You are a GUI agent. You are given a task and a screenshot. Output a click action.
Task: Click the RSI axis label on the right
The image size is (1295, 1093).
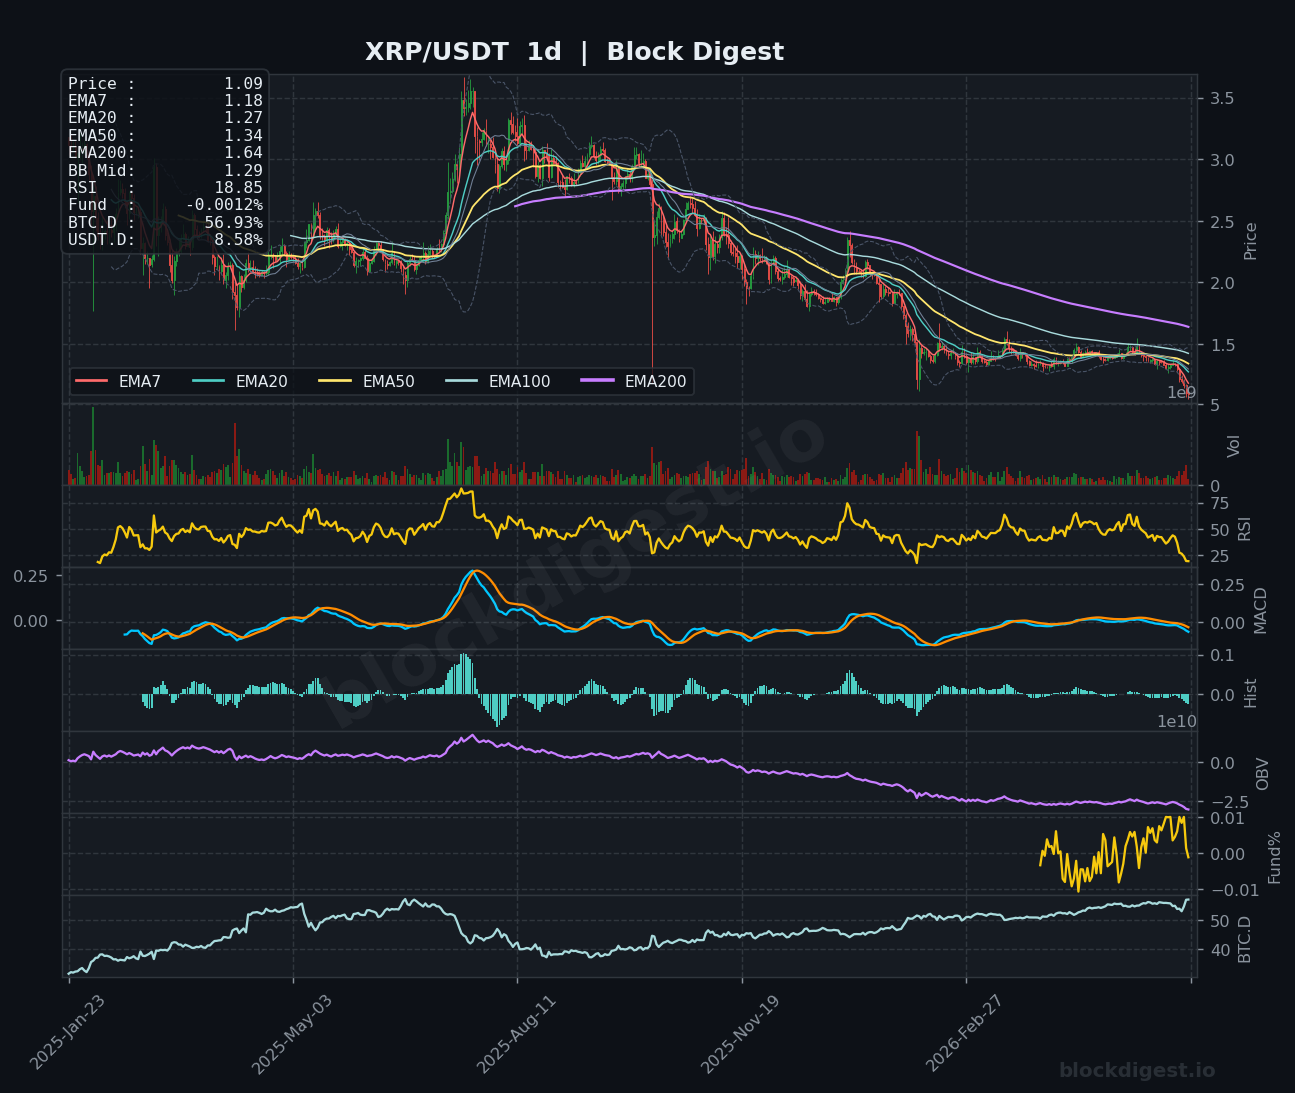point(1245,528)
